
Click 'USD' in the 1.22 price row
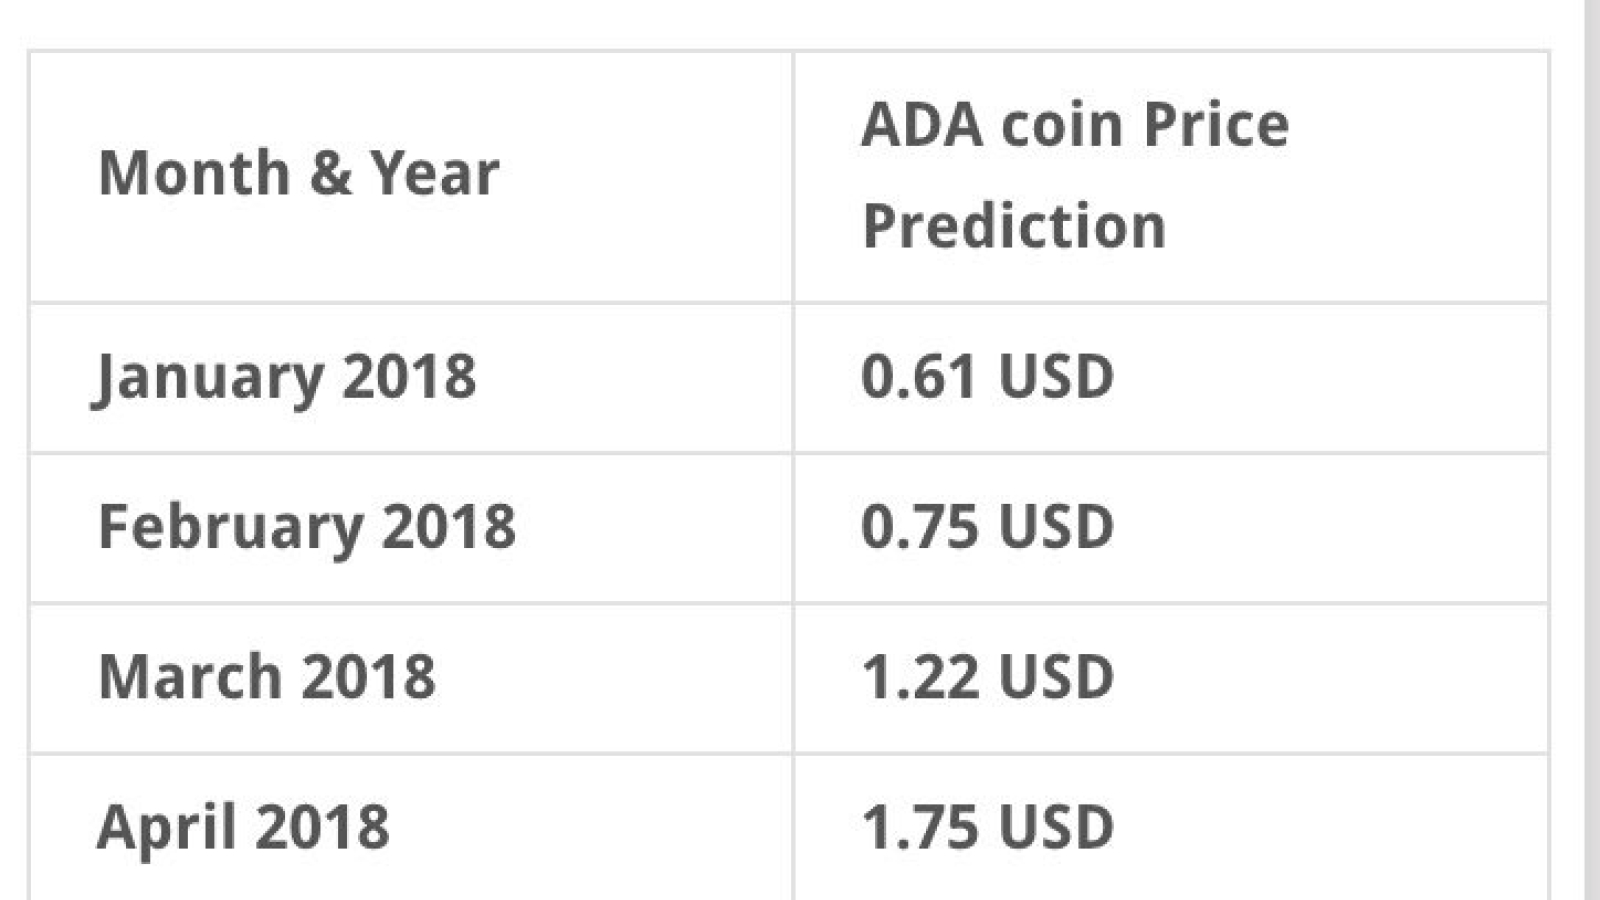(1056, 677)
